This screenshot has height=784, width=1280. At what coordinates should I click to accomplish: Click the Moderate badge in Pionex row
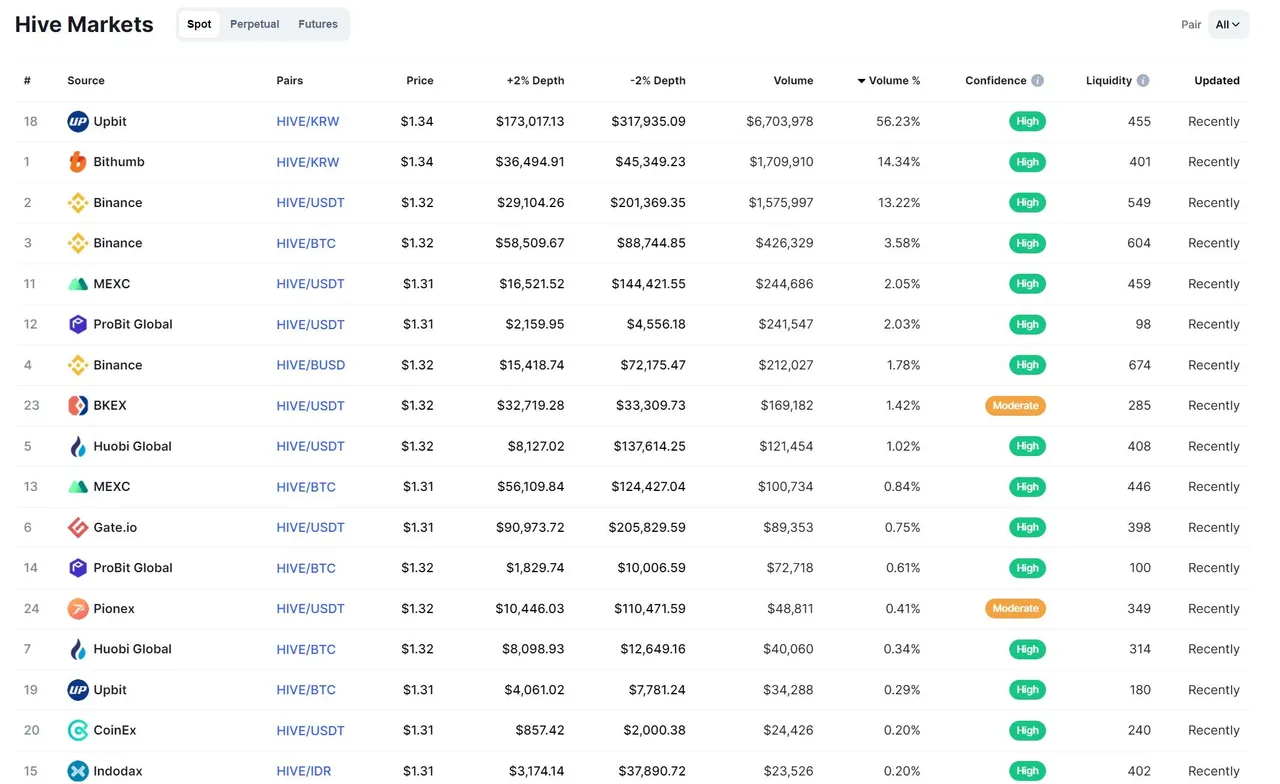pyautogui.click(x=1015, y=608)
